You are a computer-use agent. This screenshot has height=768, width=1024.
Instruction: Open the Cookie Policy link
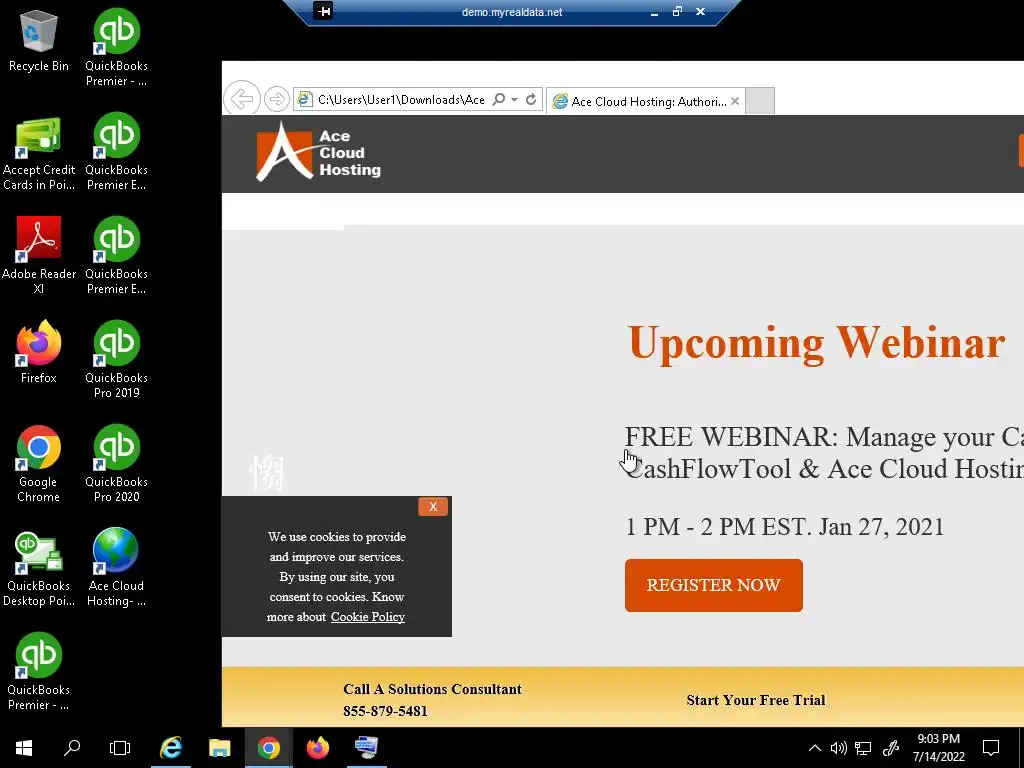click(x=368, y=616)
